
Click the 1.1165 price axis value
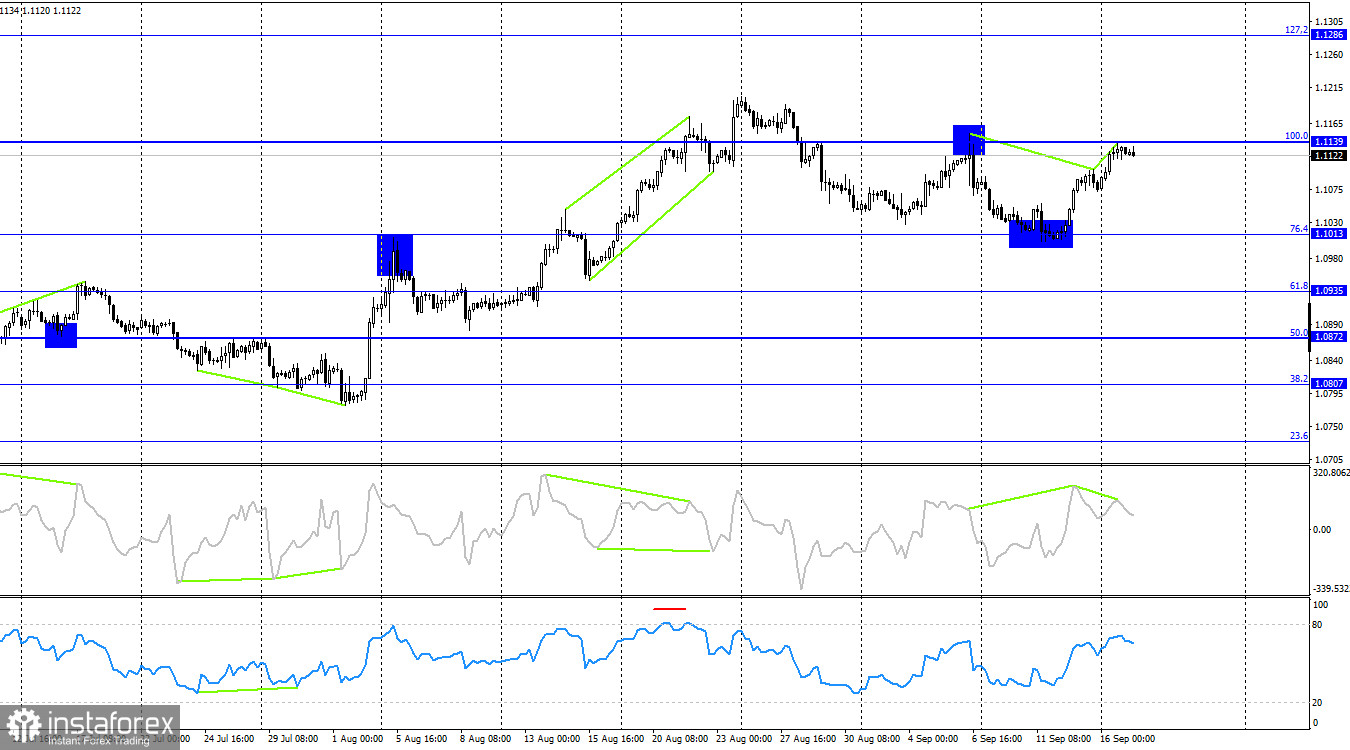(1329, 122)
